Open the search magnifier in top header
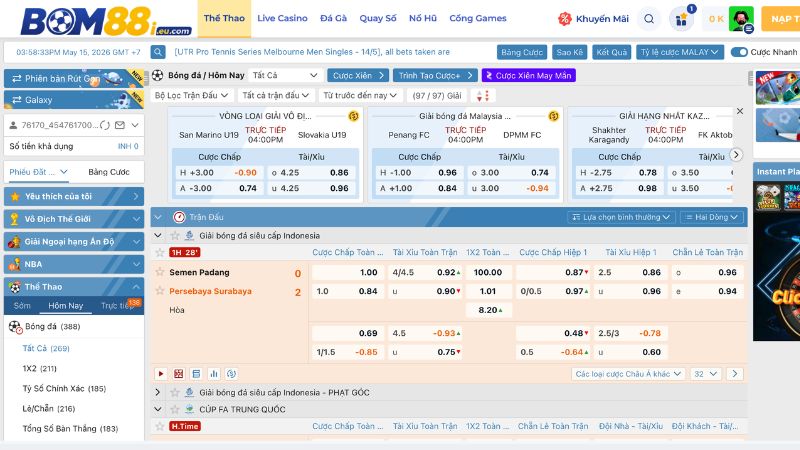 coord(649,19)
